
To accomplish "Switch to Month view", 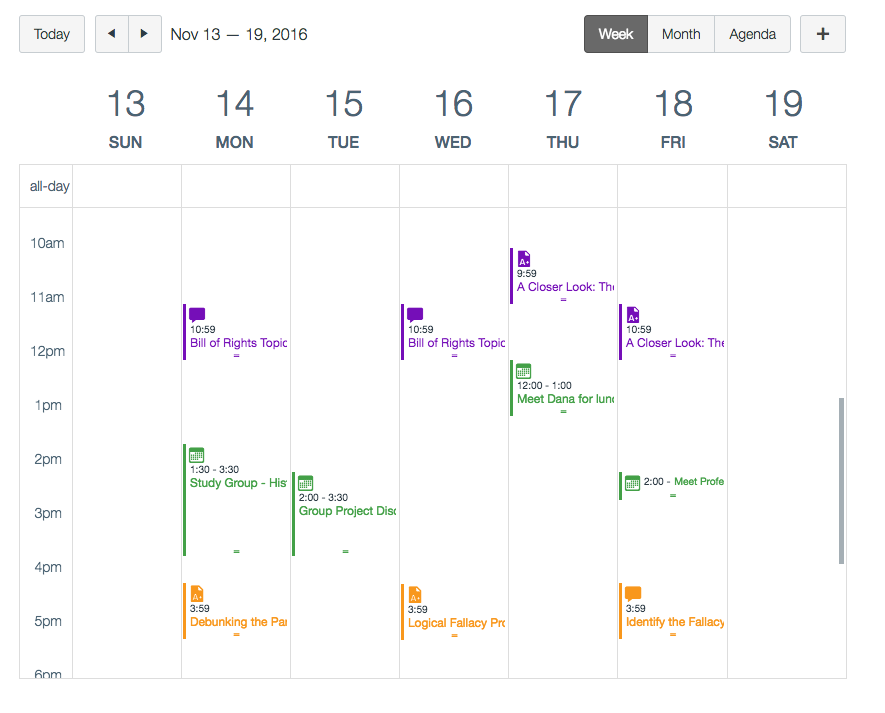I will point(681,33).
